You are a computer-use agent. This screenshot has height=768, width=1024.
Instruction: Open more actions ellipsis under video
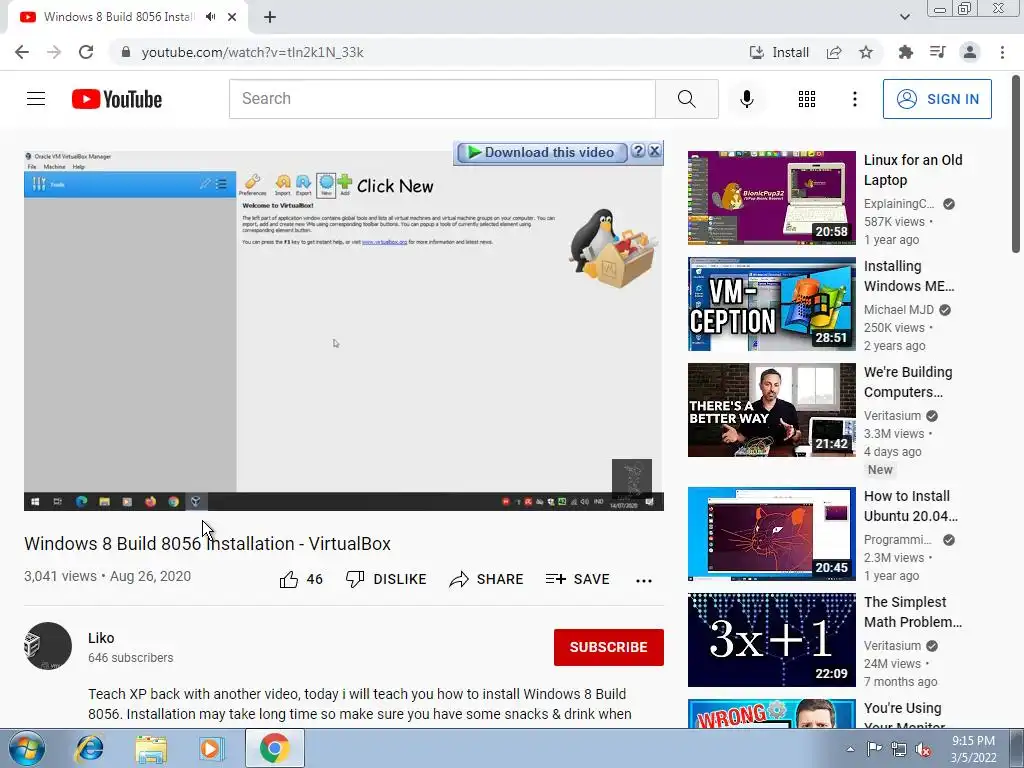pos(644,580)
